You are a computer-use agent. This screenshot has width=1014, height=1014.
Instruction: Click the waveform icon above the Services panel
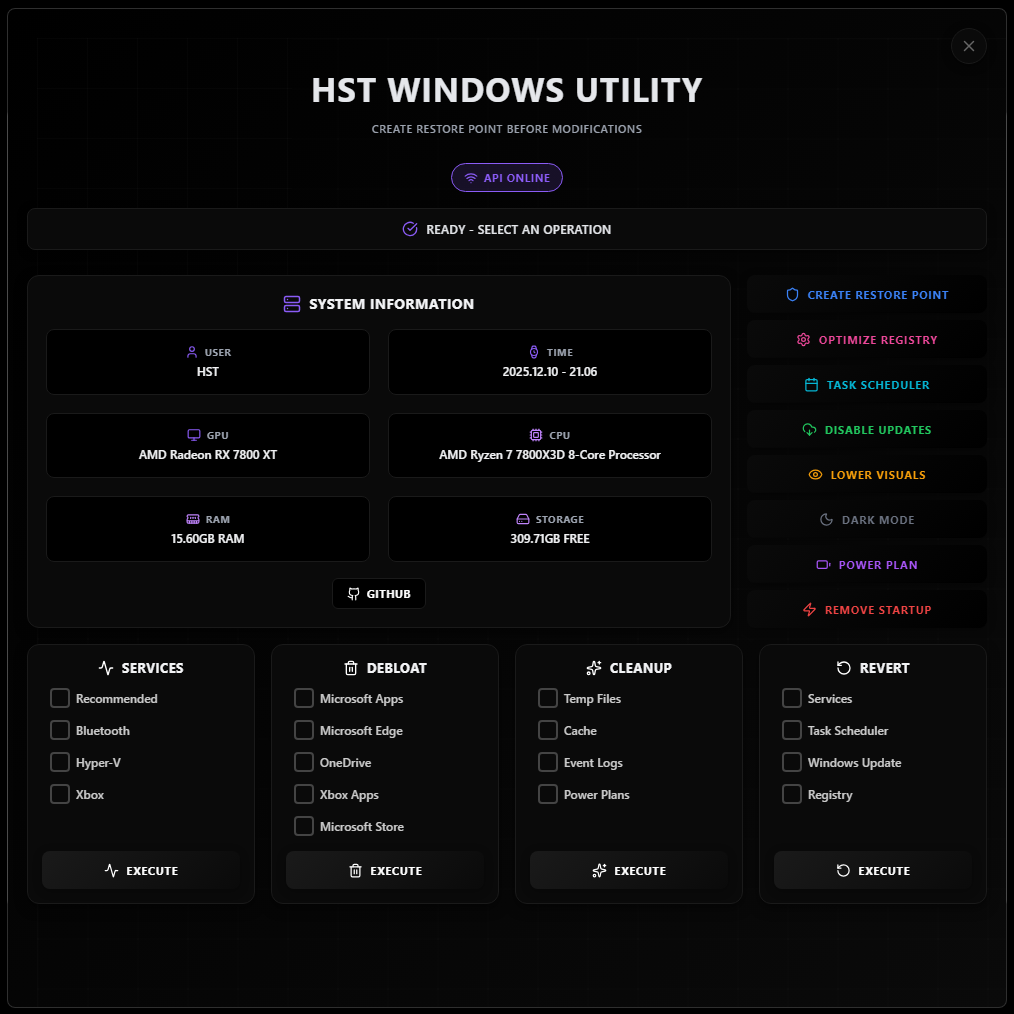(105, 667)
